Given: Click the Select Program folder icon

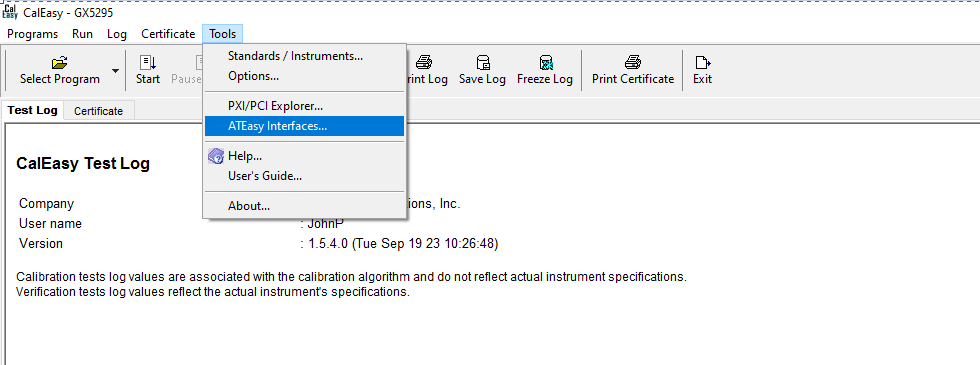Looking at the screenshot, I should [x=59, y=62].
